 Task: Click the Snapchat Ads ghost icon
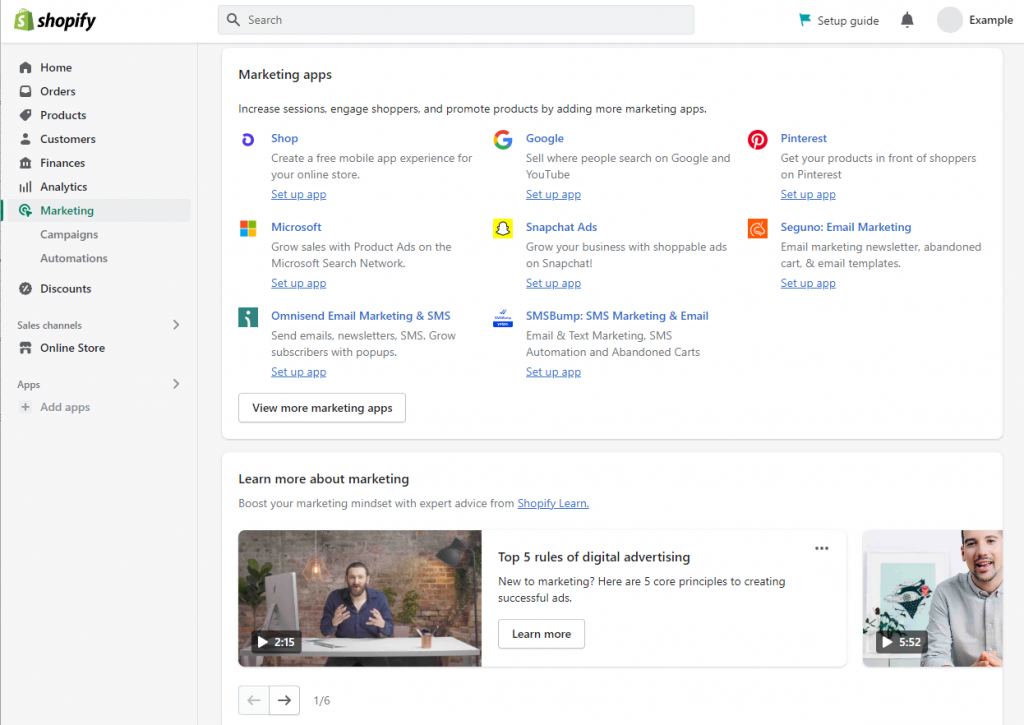503,229
